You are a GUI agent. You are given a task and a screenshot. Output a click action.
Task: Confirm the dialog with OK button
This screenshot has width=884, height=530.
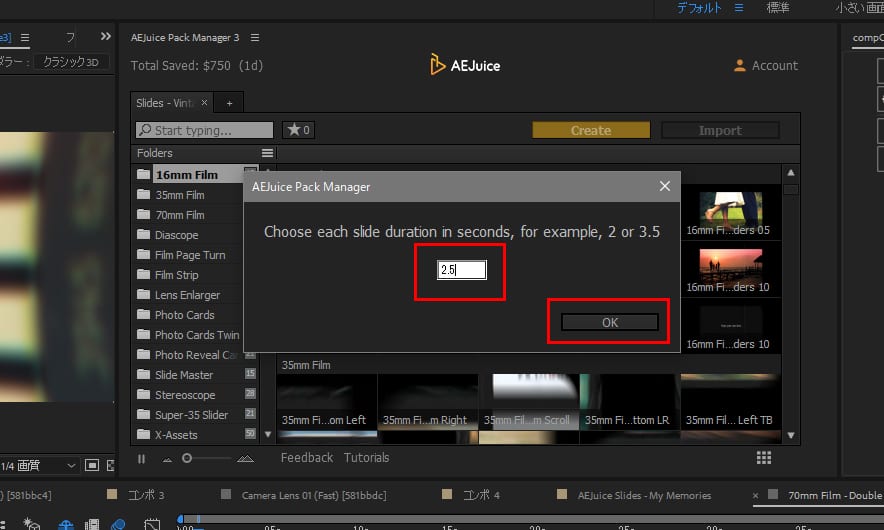tap(610, 322)
